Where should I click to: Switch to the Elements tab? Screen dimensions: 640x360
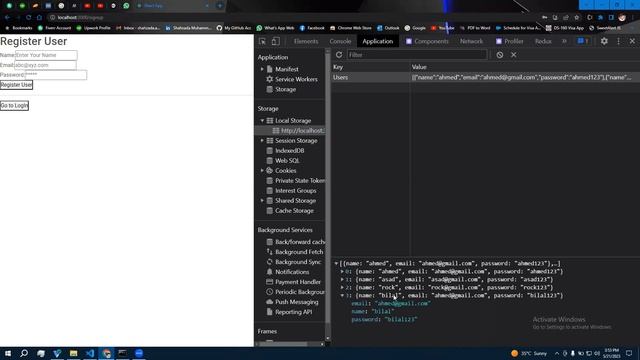[x=306, y=41]
